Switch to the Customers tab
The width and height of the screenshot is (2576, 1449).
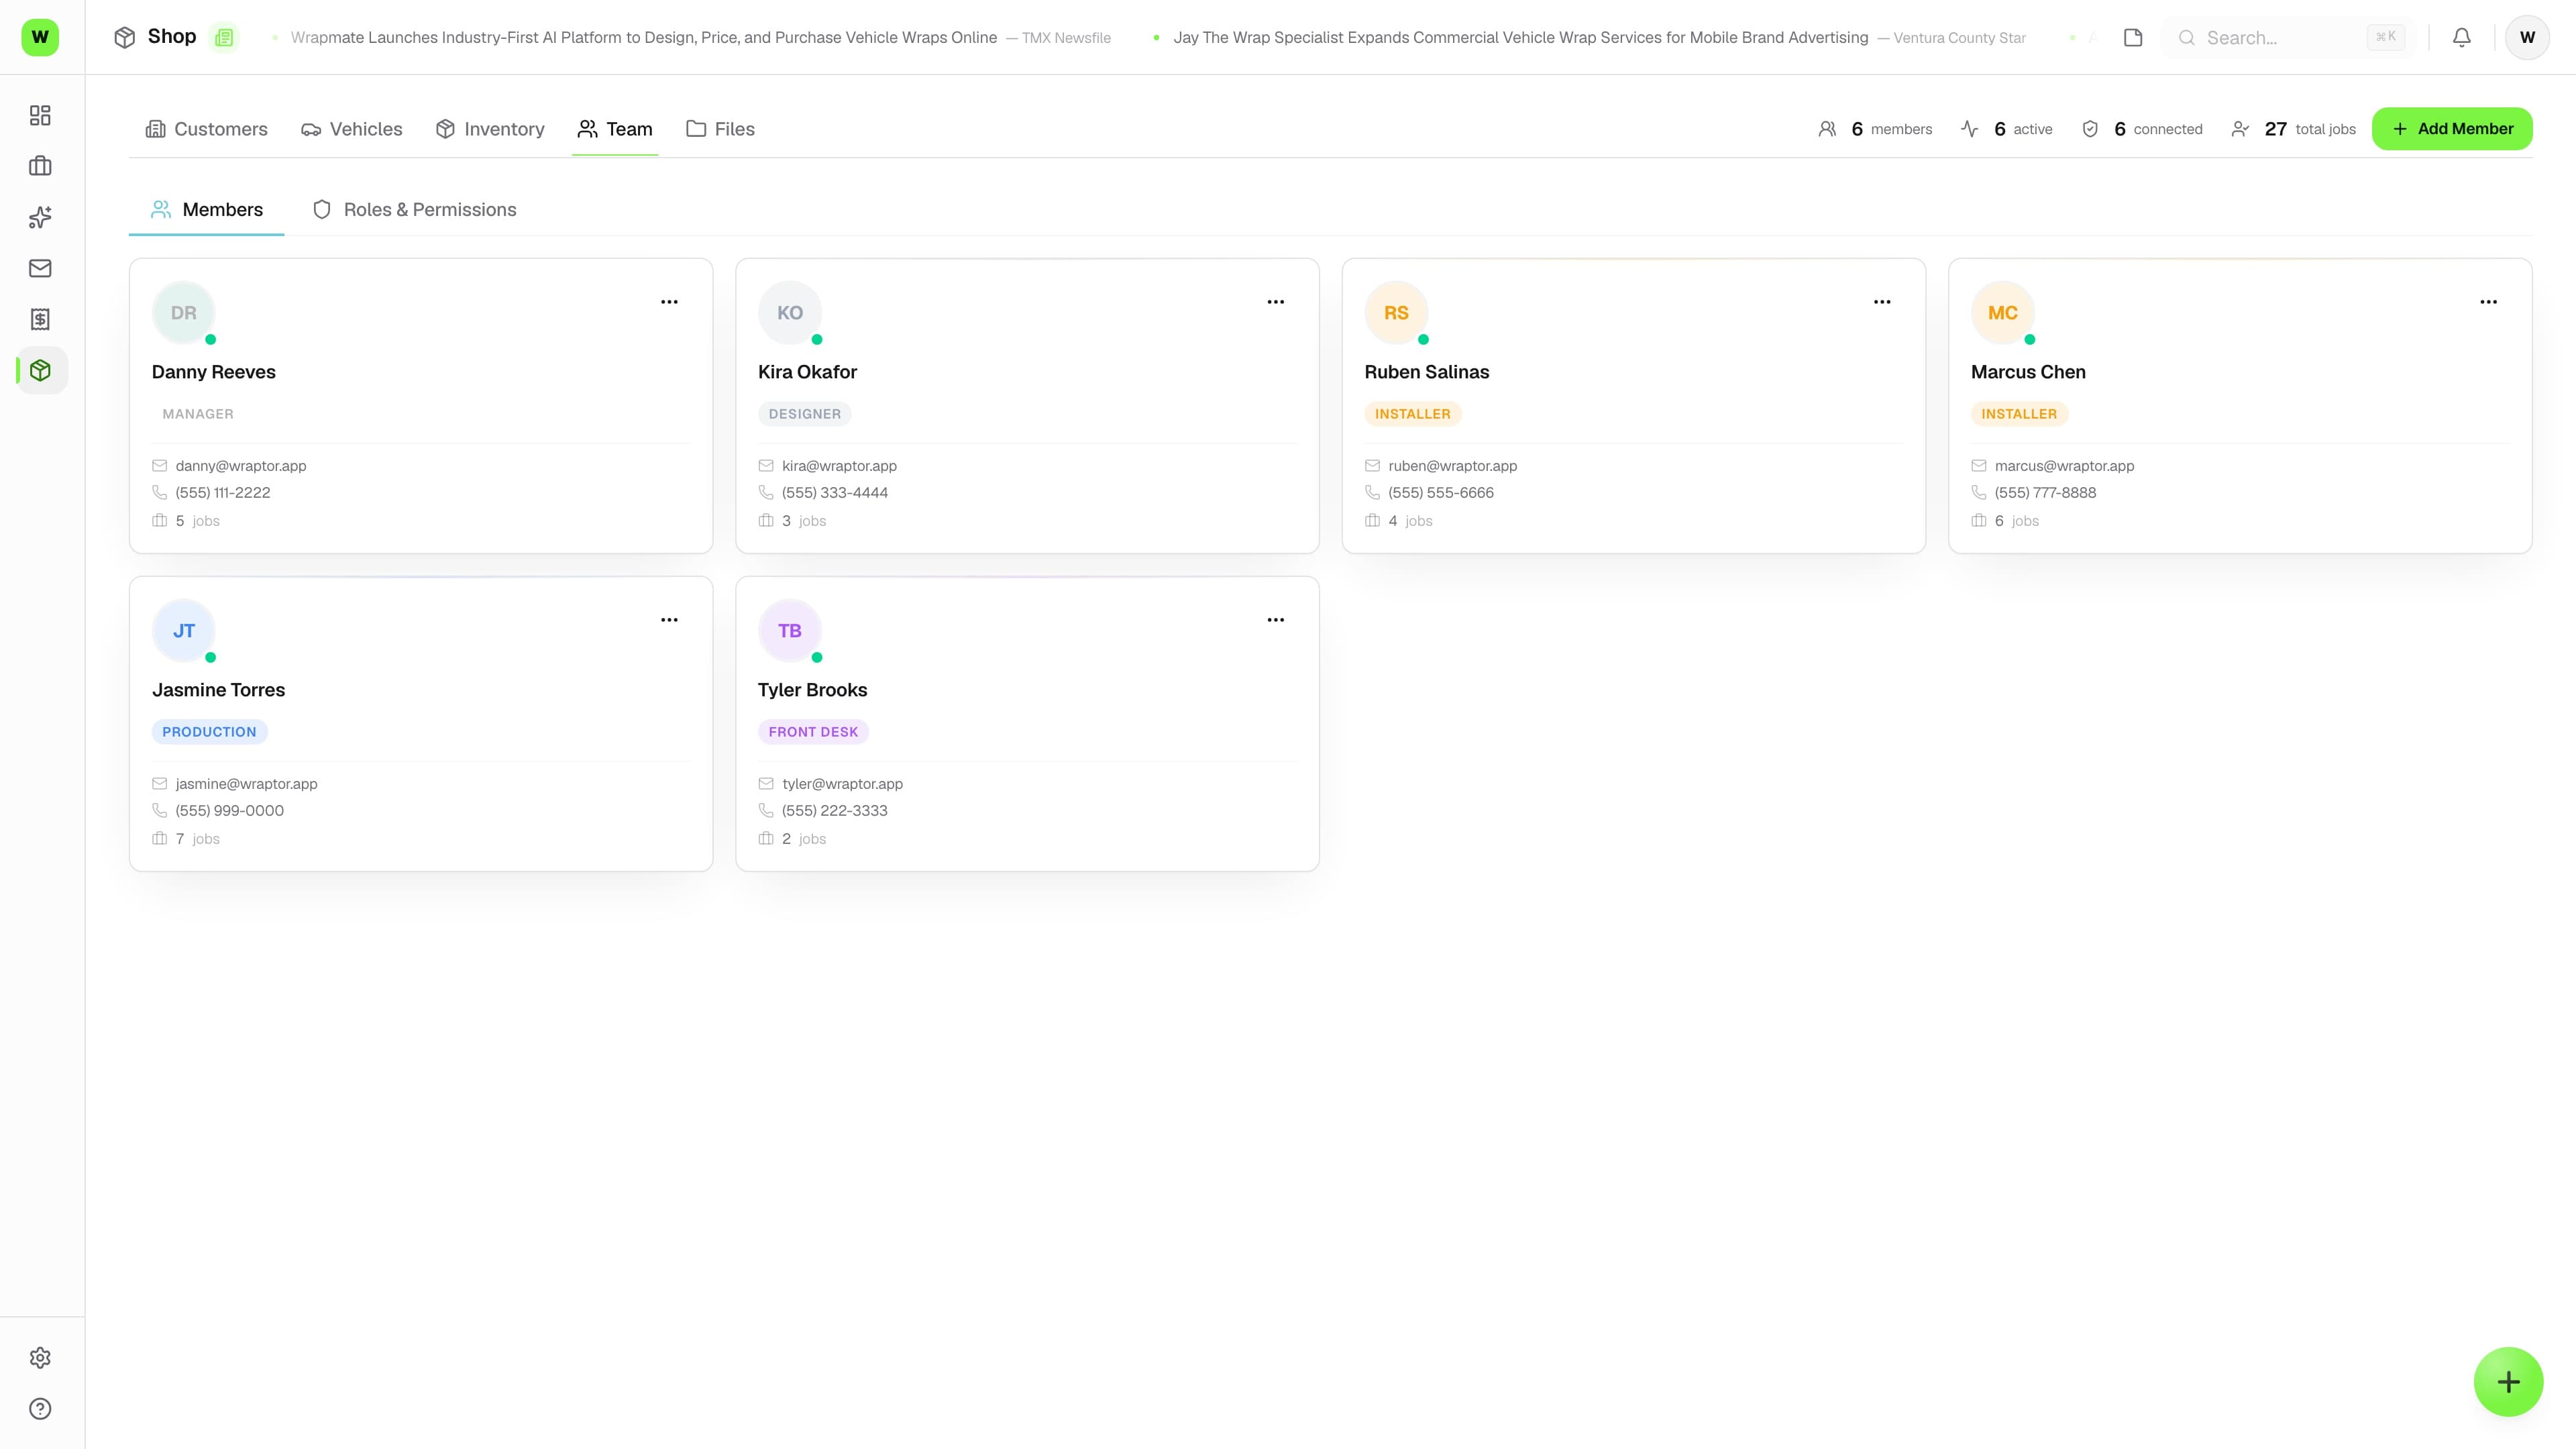point(207,129)
